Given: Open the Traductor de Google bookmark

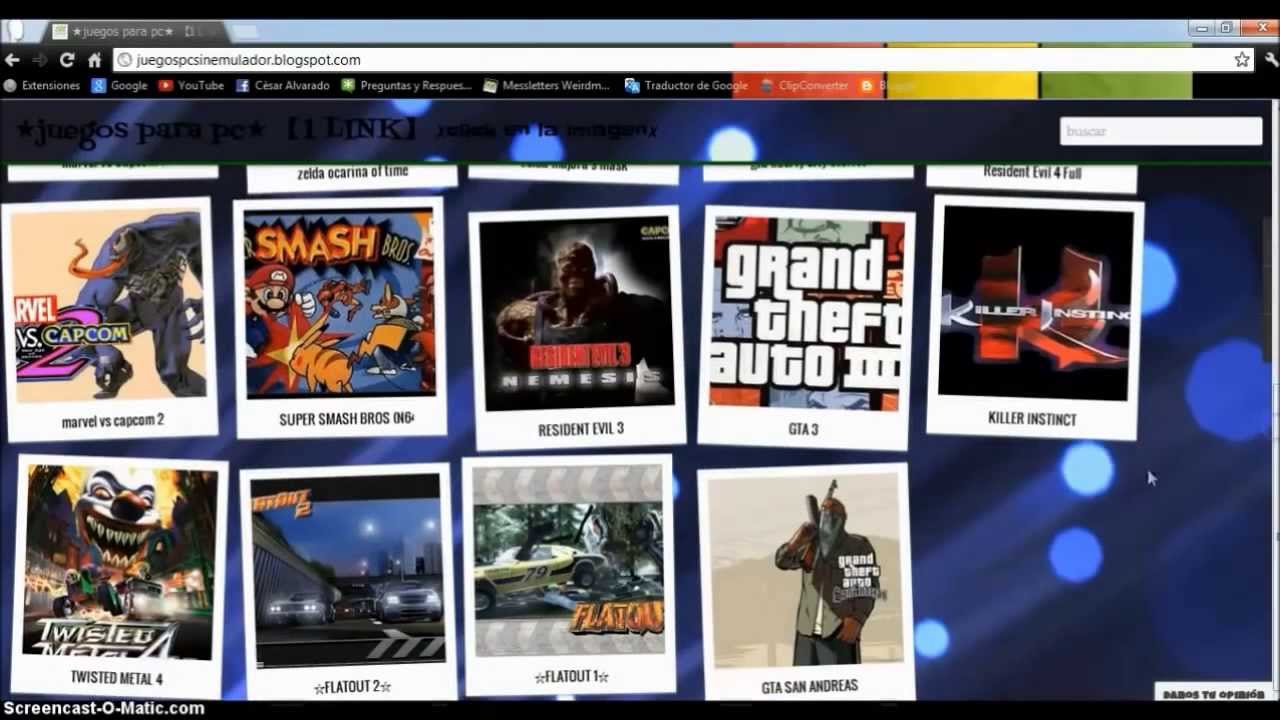Looking at the screenshot, I should pyautogui.click(x=687, y=86).
